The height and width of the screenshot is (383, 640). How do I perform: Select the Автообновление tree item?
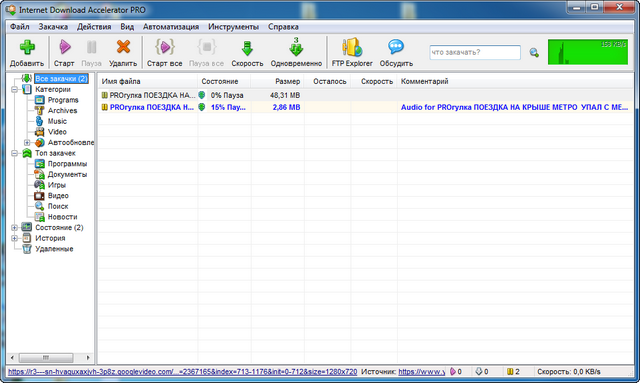click(x=71, y=143)
